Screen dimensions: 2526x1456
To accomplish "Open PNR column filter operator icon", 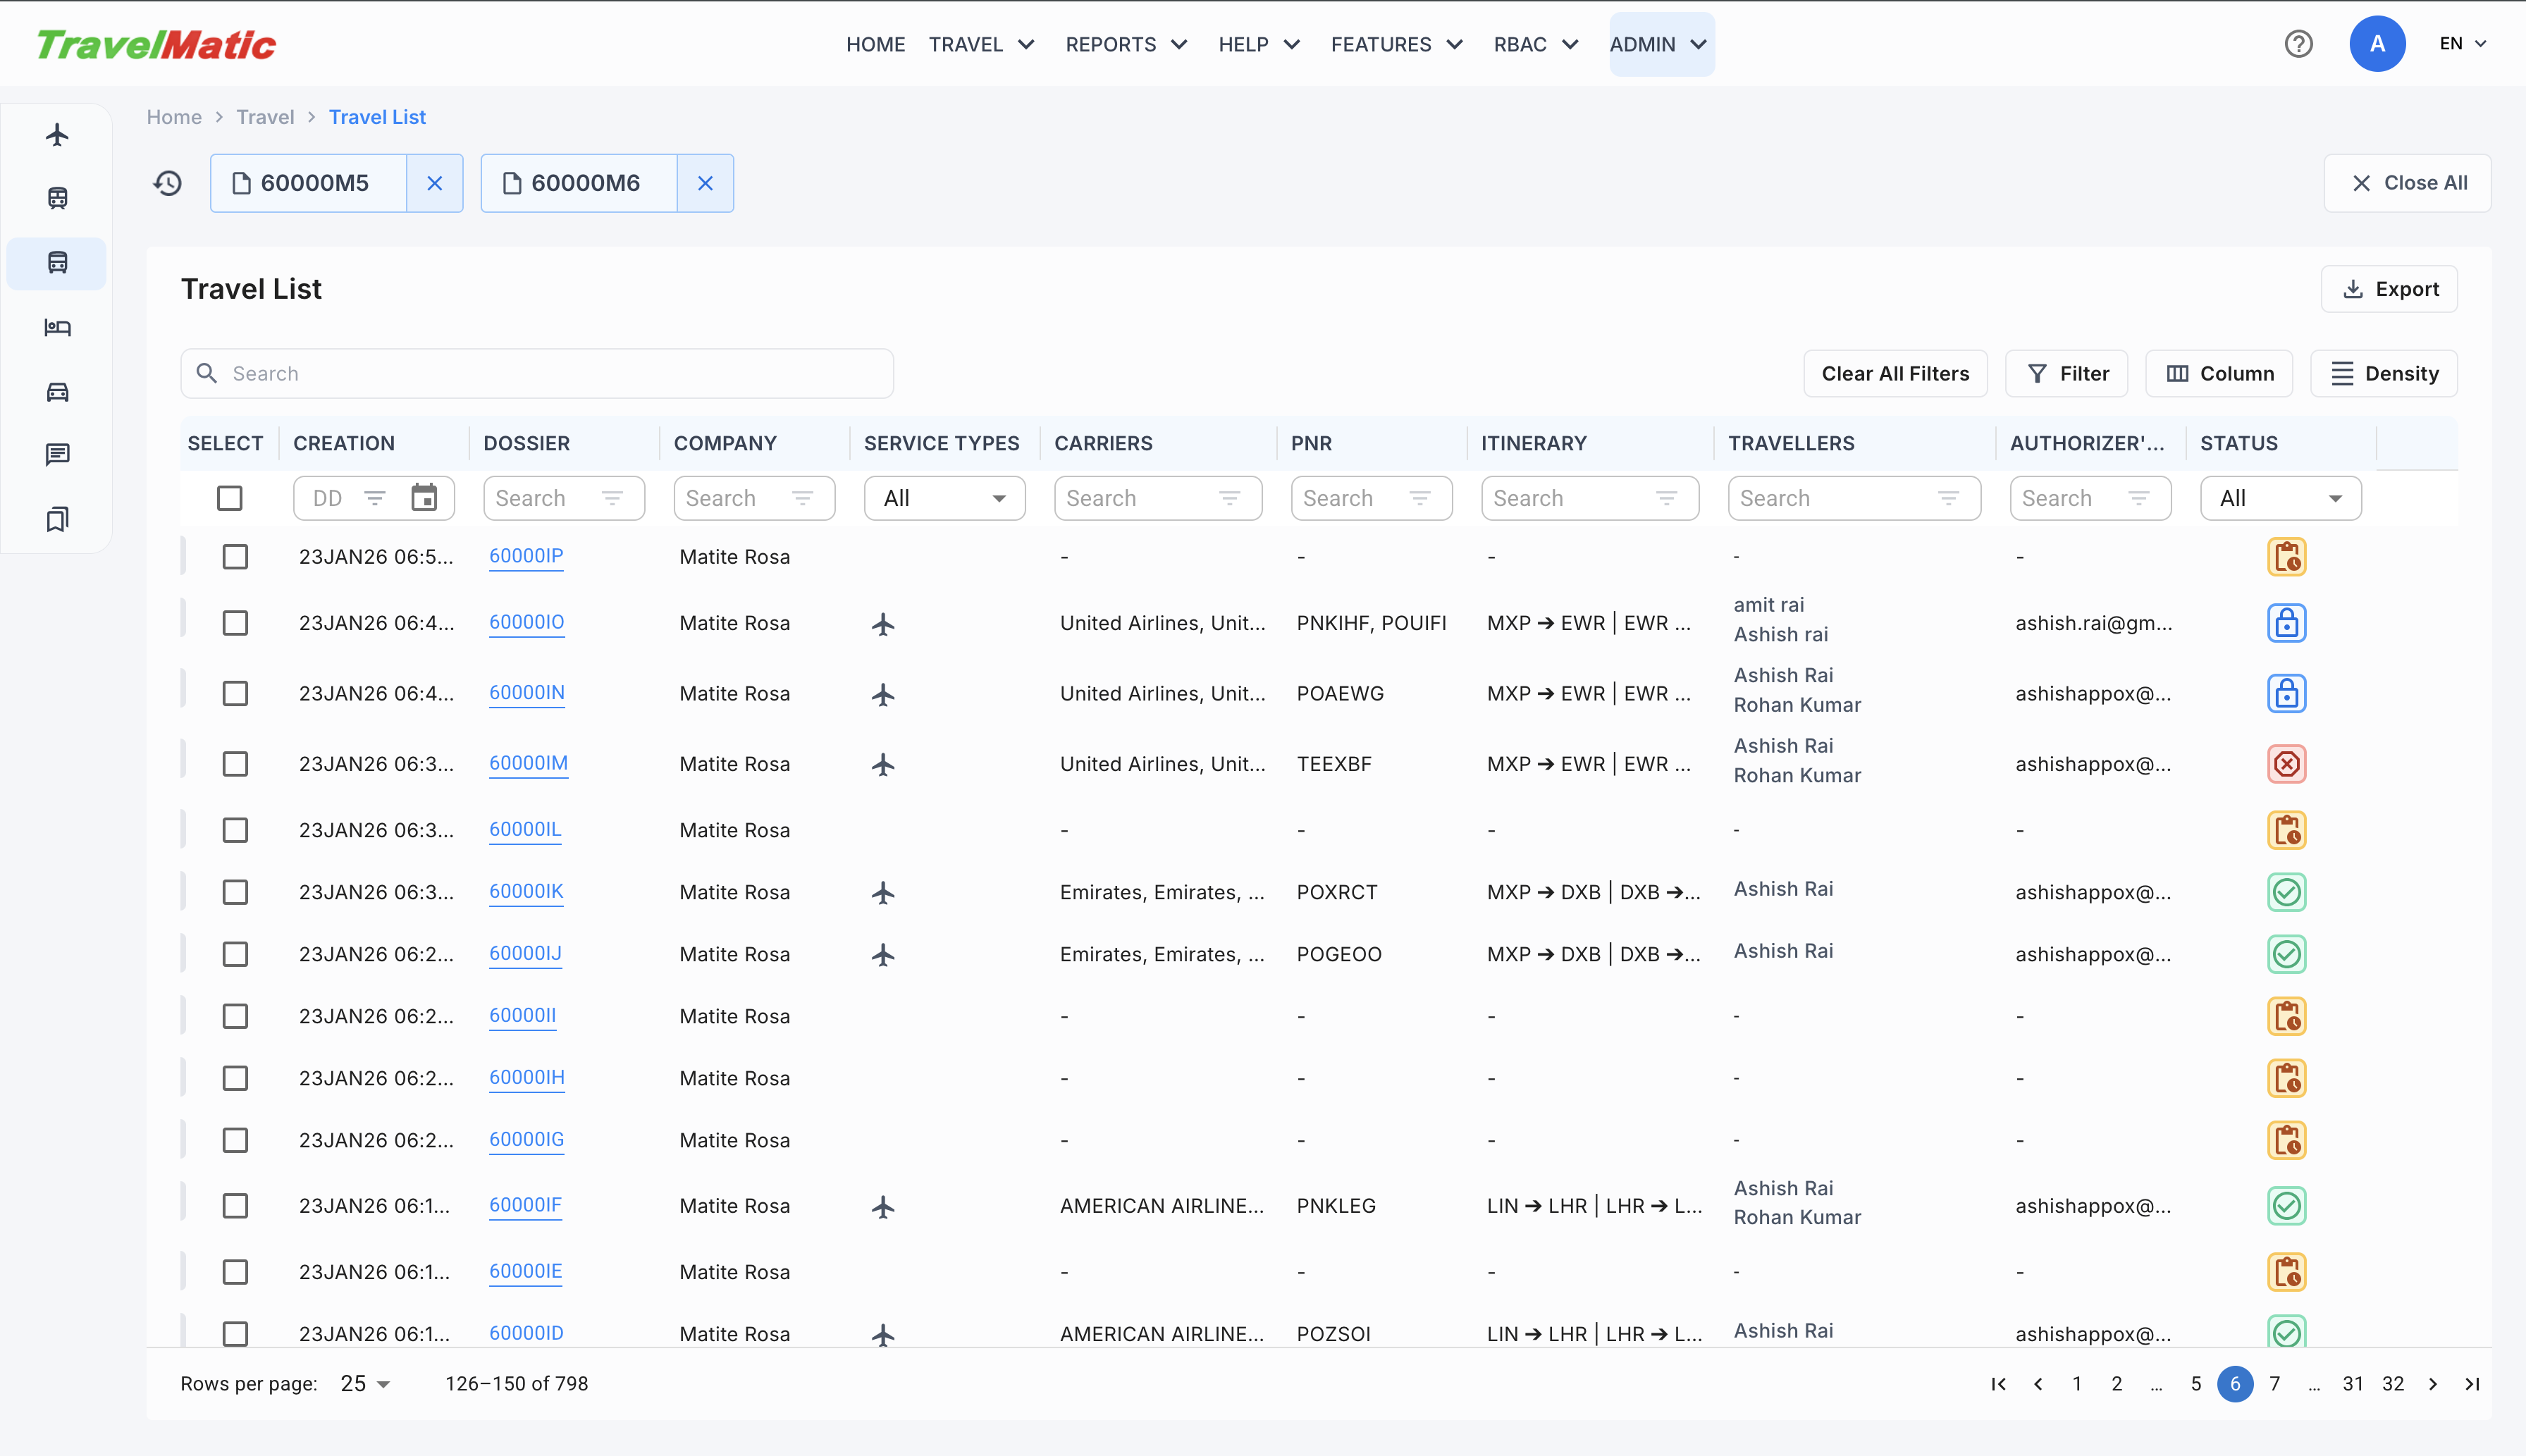I will coord(1419,498).
